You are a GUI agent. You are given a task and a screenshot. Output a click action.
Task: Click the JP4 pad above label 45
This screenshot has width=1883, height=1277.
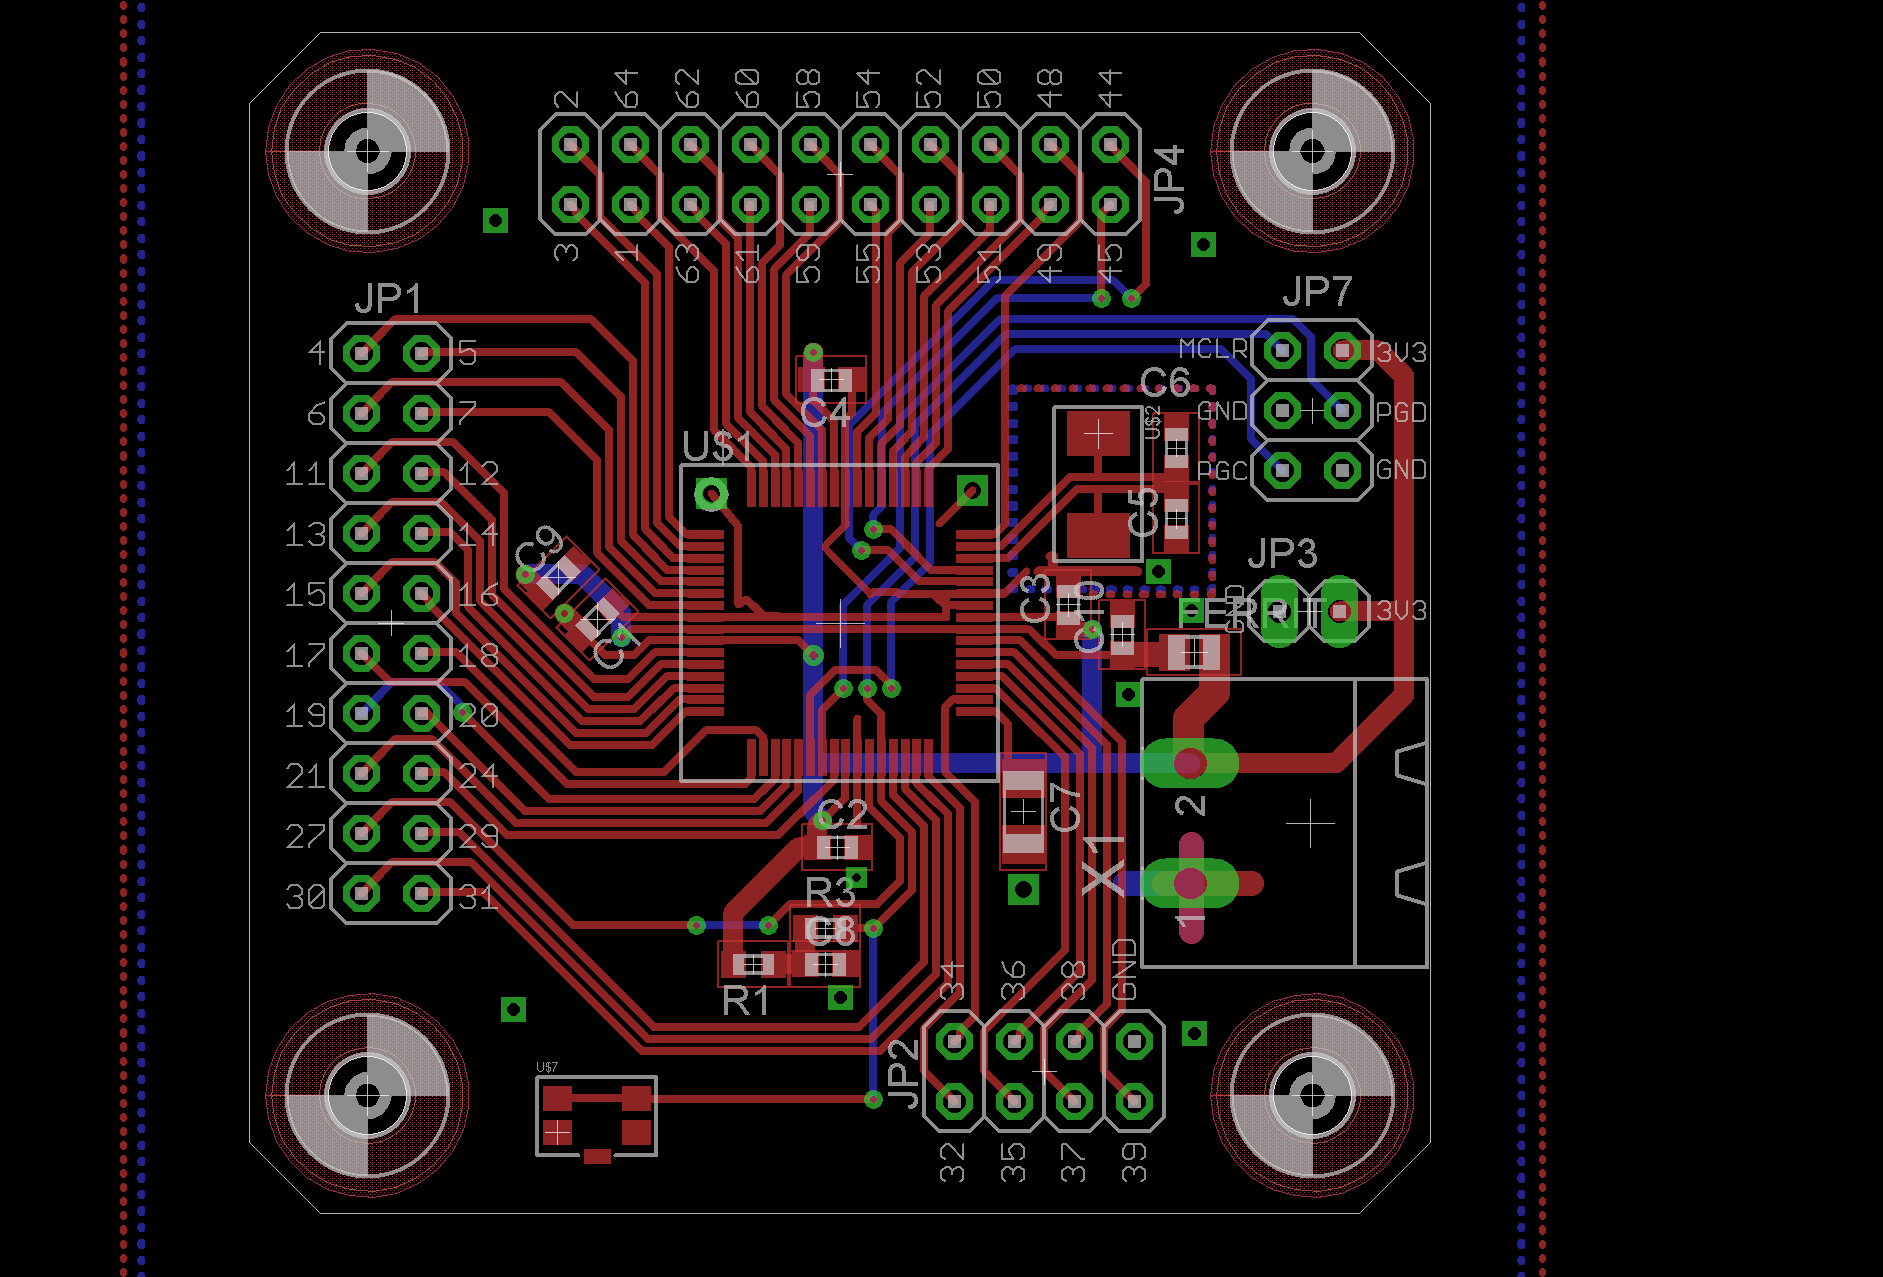(x=1110, y=205)
